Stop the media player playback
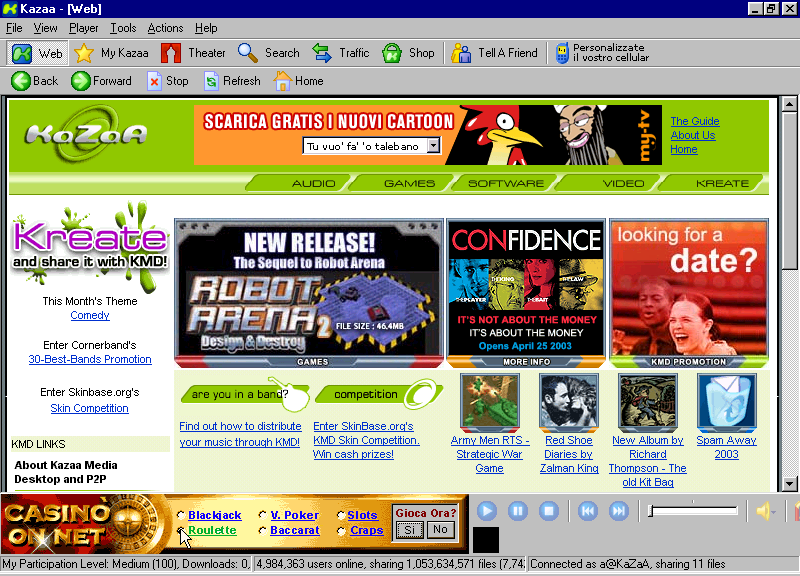 549,511
